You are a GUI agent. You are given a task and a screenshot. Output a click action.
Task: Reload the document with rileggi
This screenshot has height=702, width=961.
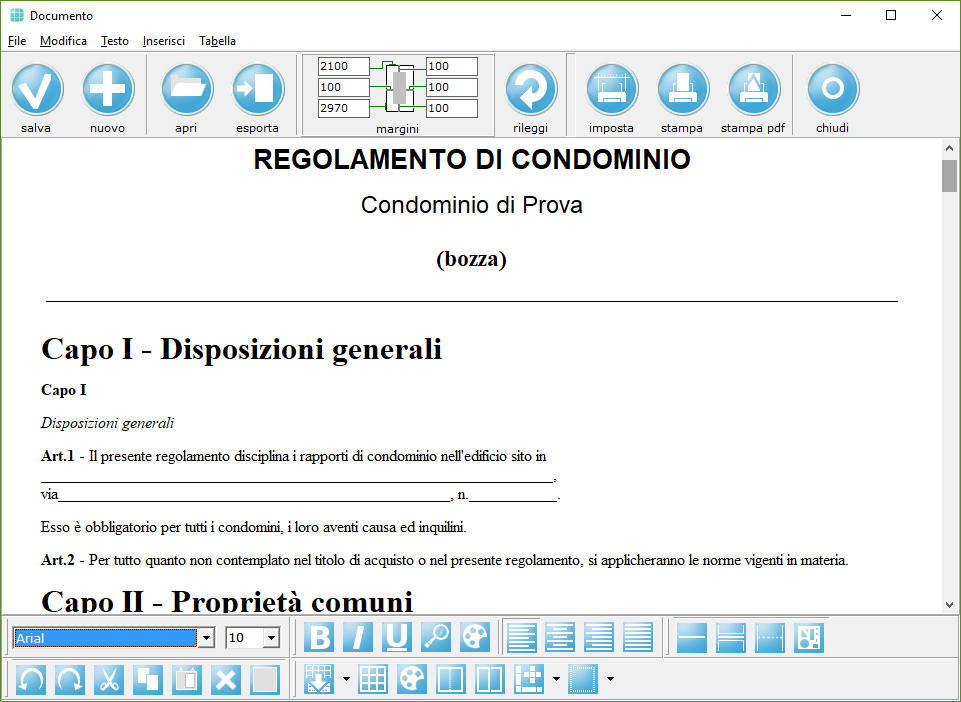(x=531, y=90)
